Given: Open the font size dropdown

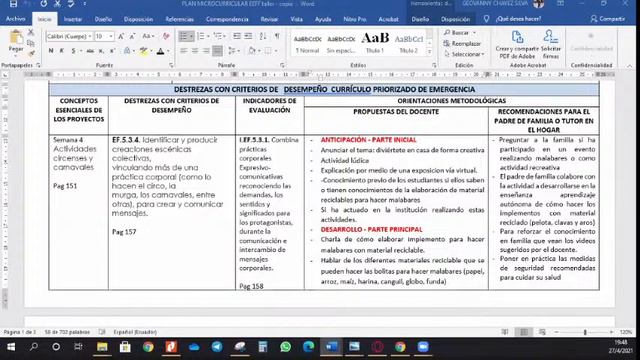Looking at the screenshot, I should [x=111, y=36].
